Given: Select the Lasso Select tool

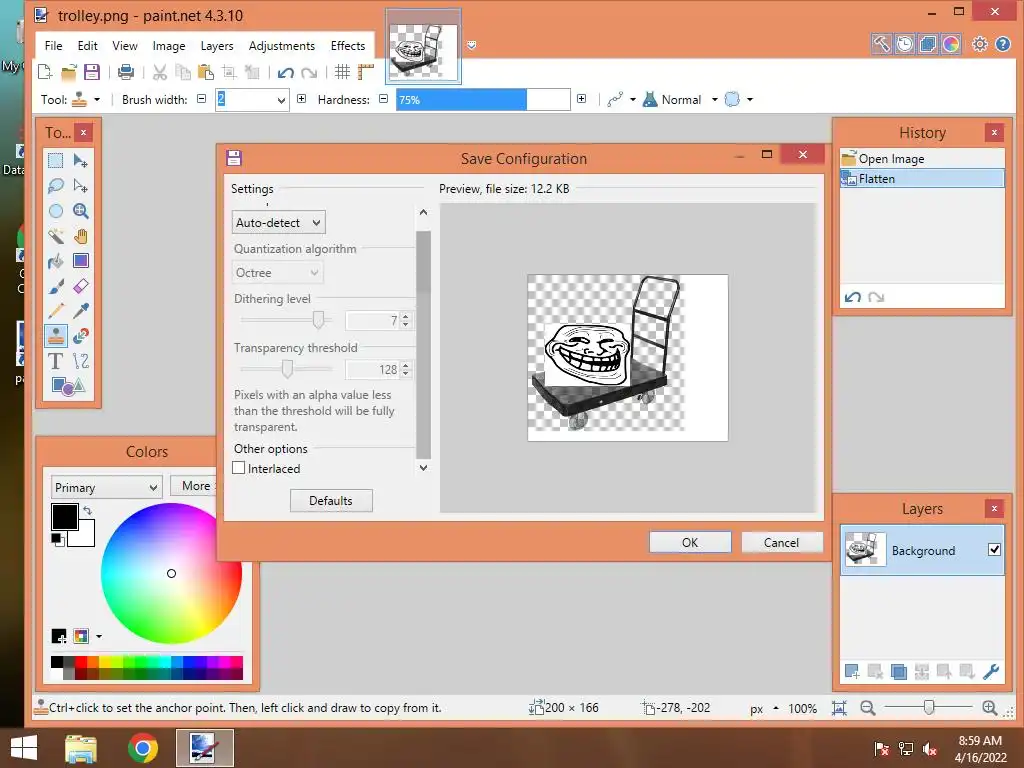Looking at the screenshot, I should [56, 186].
